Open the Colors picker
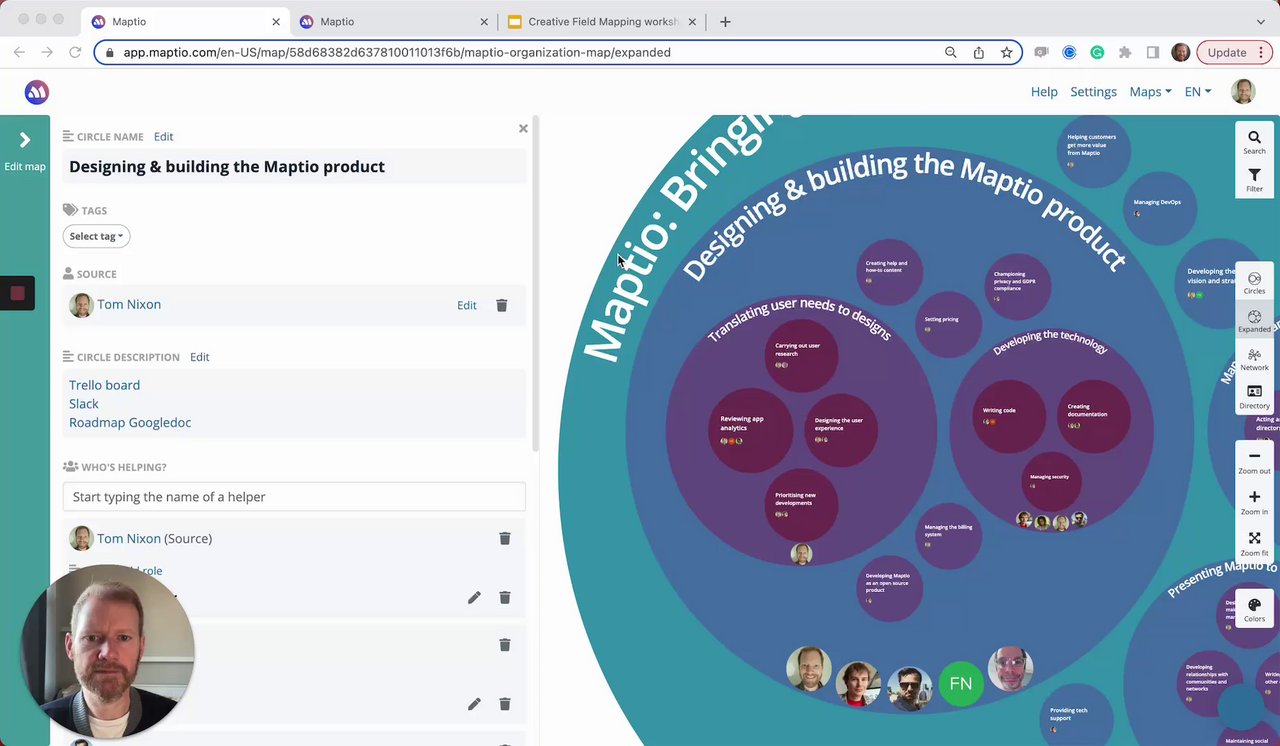Viewport: 1280px width, 746px height. coord(1254,610)
